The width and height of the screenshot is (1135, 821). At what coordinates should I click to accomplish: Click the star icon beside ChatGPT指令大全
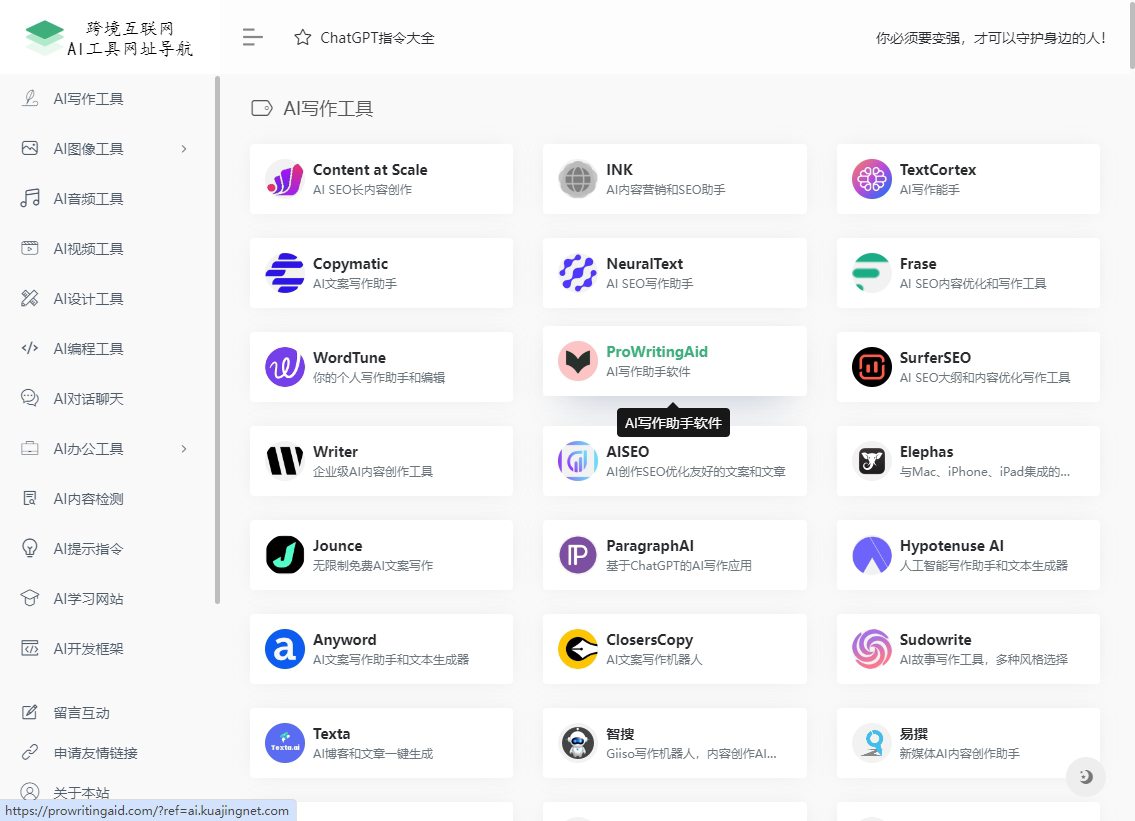(303, 38)
